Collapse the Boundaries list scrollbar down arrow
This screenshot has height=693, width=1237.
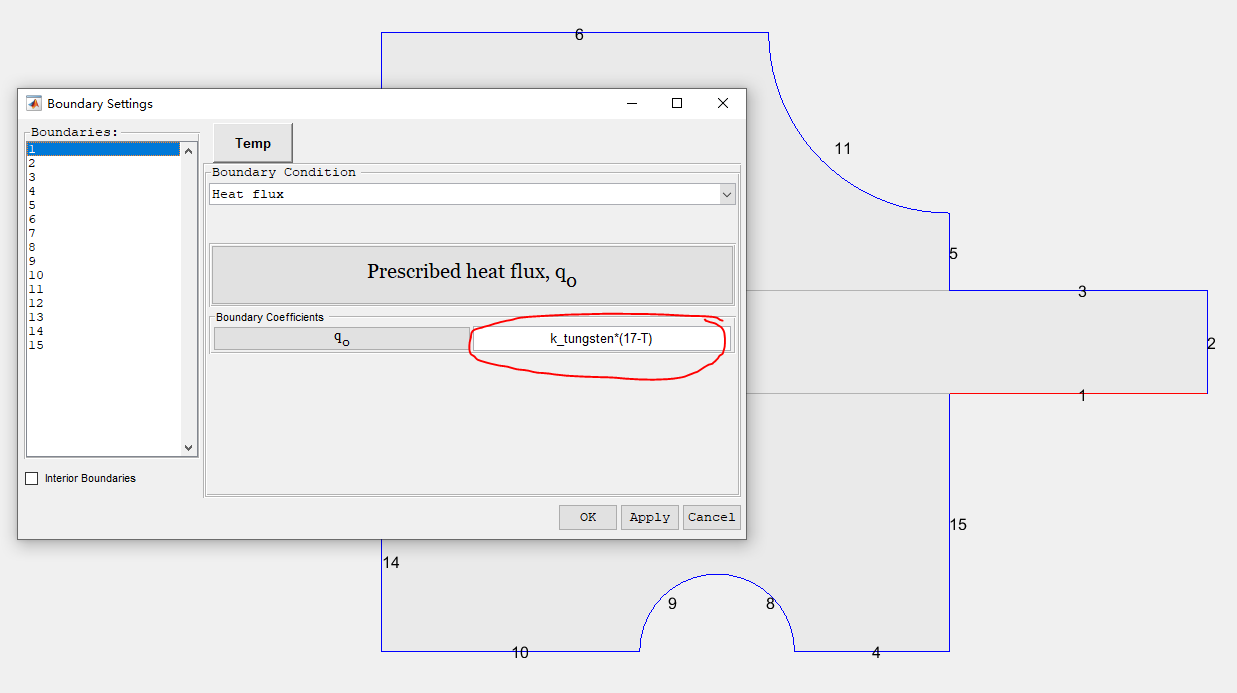(188, 447)
